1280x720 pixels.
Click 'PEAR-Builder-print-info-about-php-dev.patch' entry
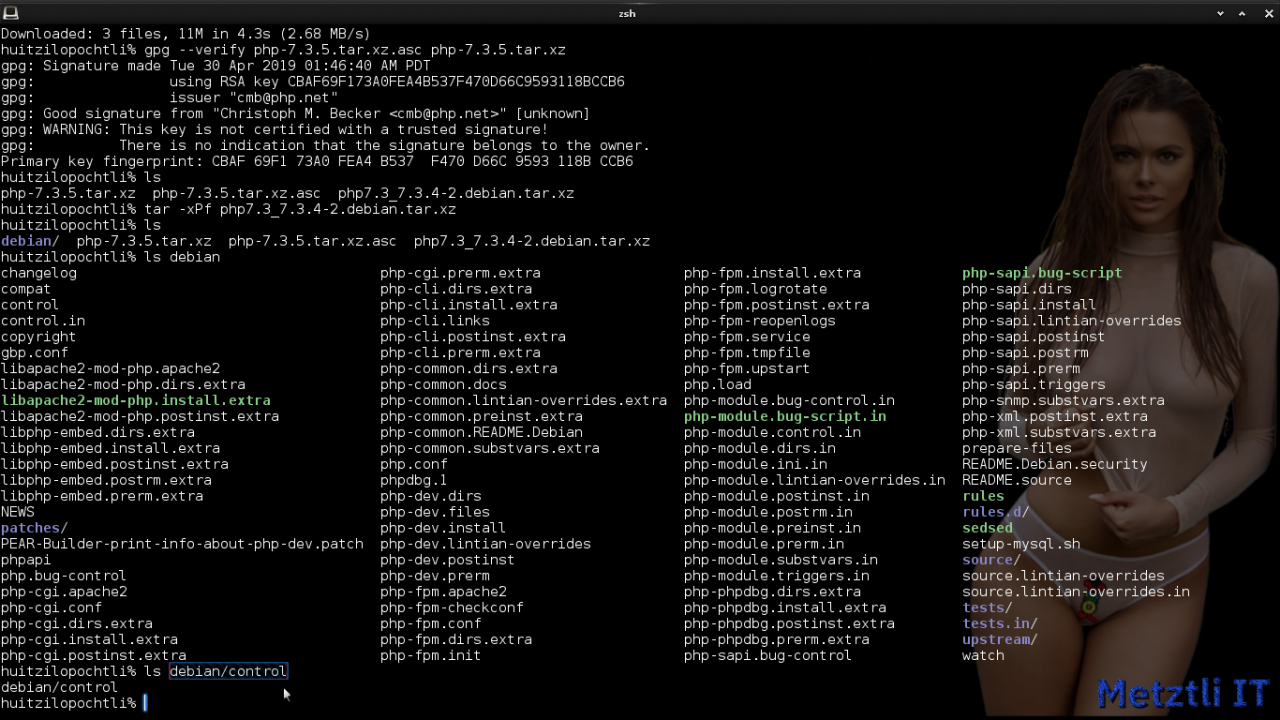coord(182,544)
